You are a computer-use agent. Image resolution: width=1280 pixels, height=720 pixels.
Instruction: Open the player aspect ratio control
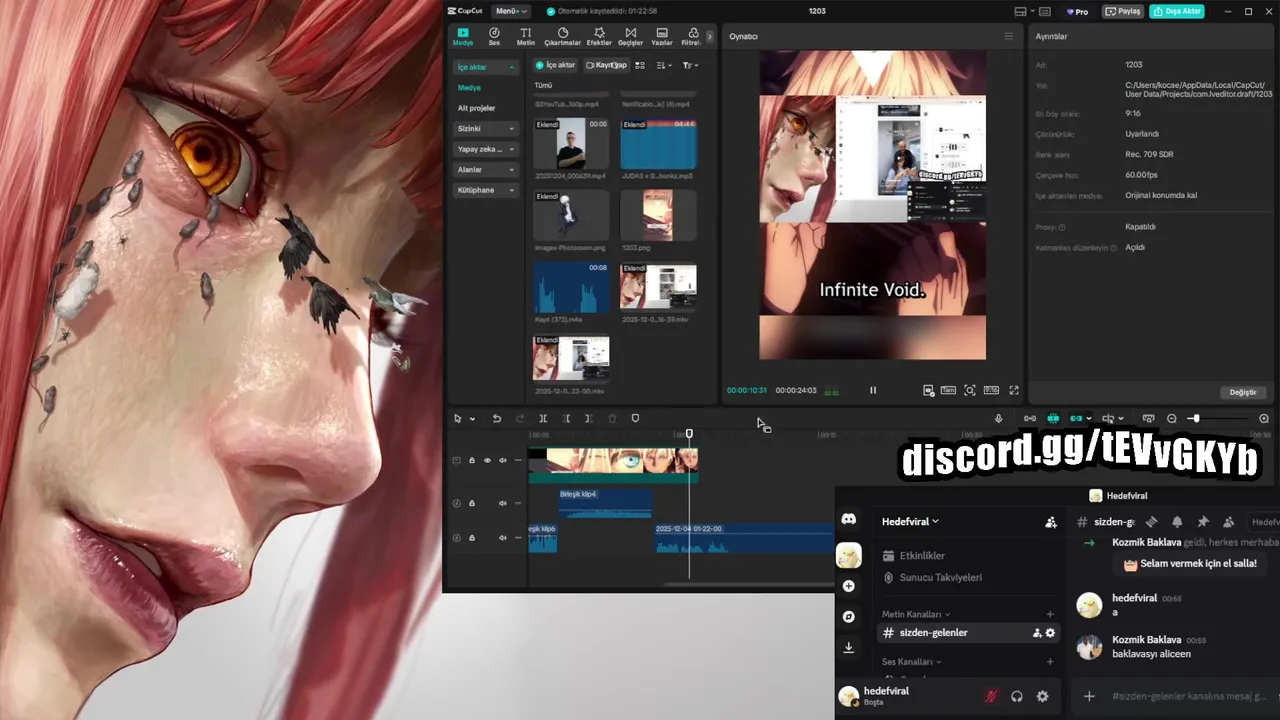(x=991, y=390)
